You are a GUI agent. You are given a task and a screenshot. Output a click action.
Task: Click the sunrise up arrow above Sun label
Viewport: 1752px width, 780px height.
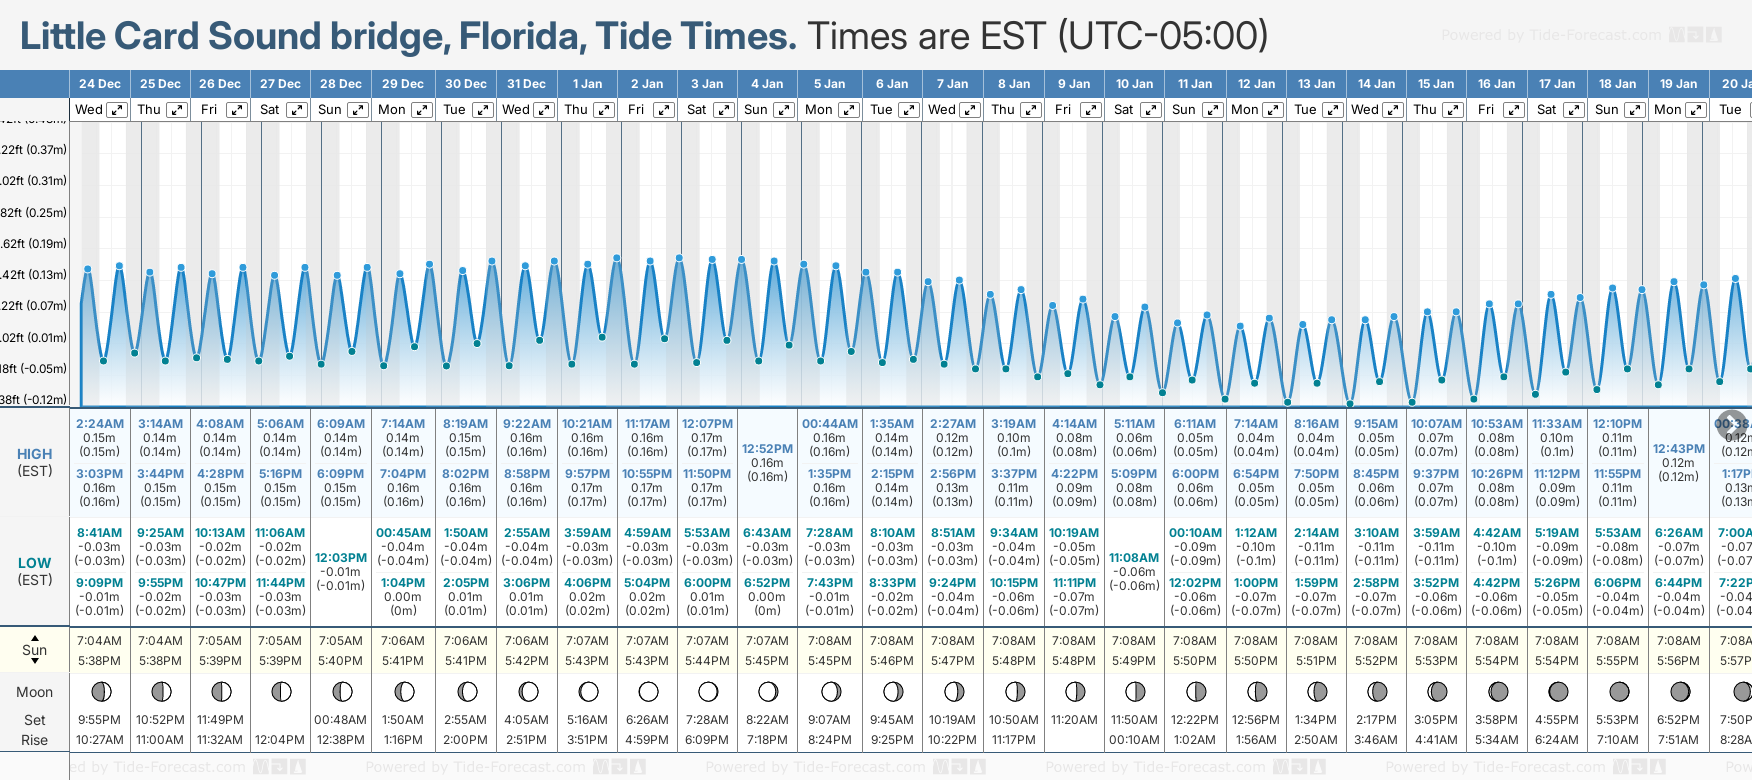35,637
